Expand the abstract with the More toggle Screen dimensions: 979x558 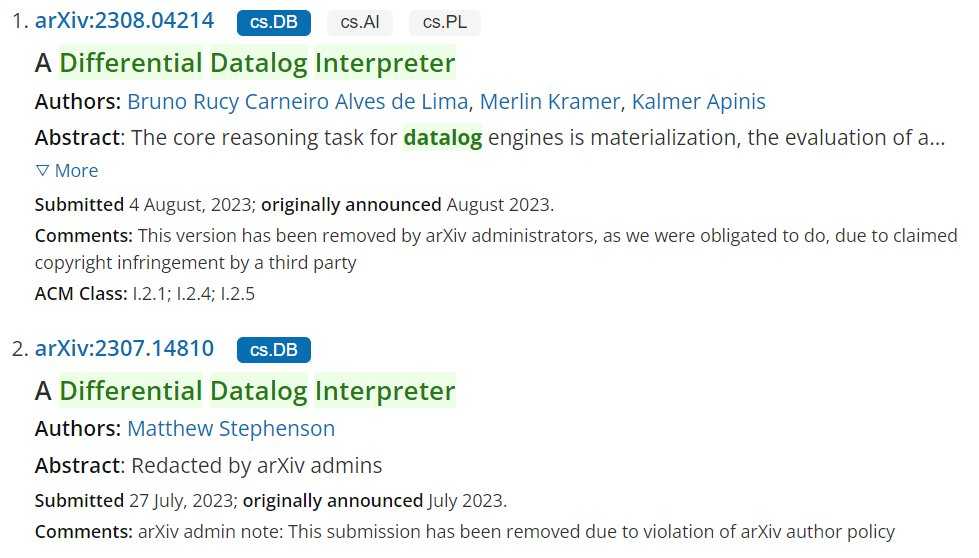click(x=66, y=171)
